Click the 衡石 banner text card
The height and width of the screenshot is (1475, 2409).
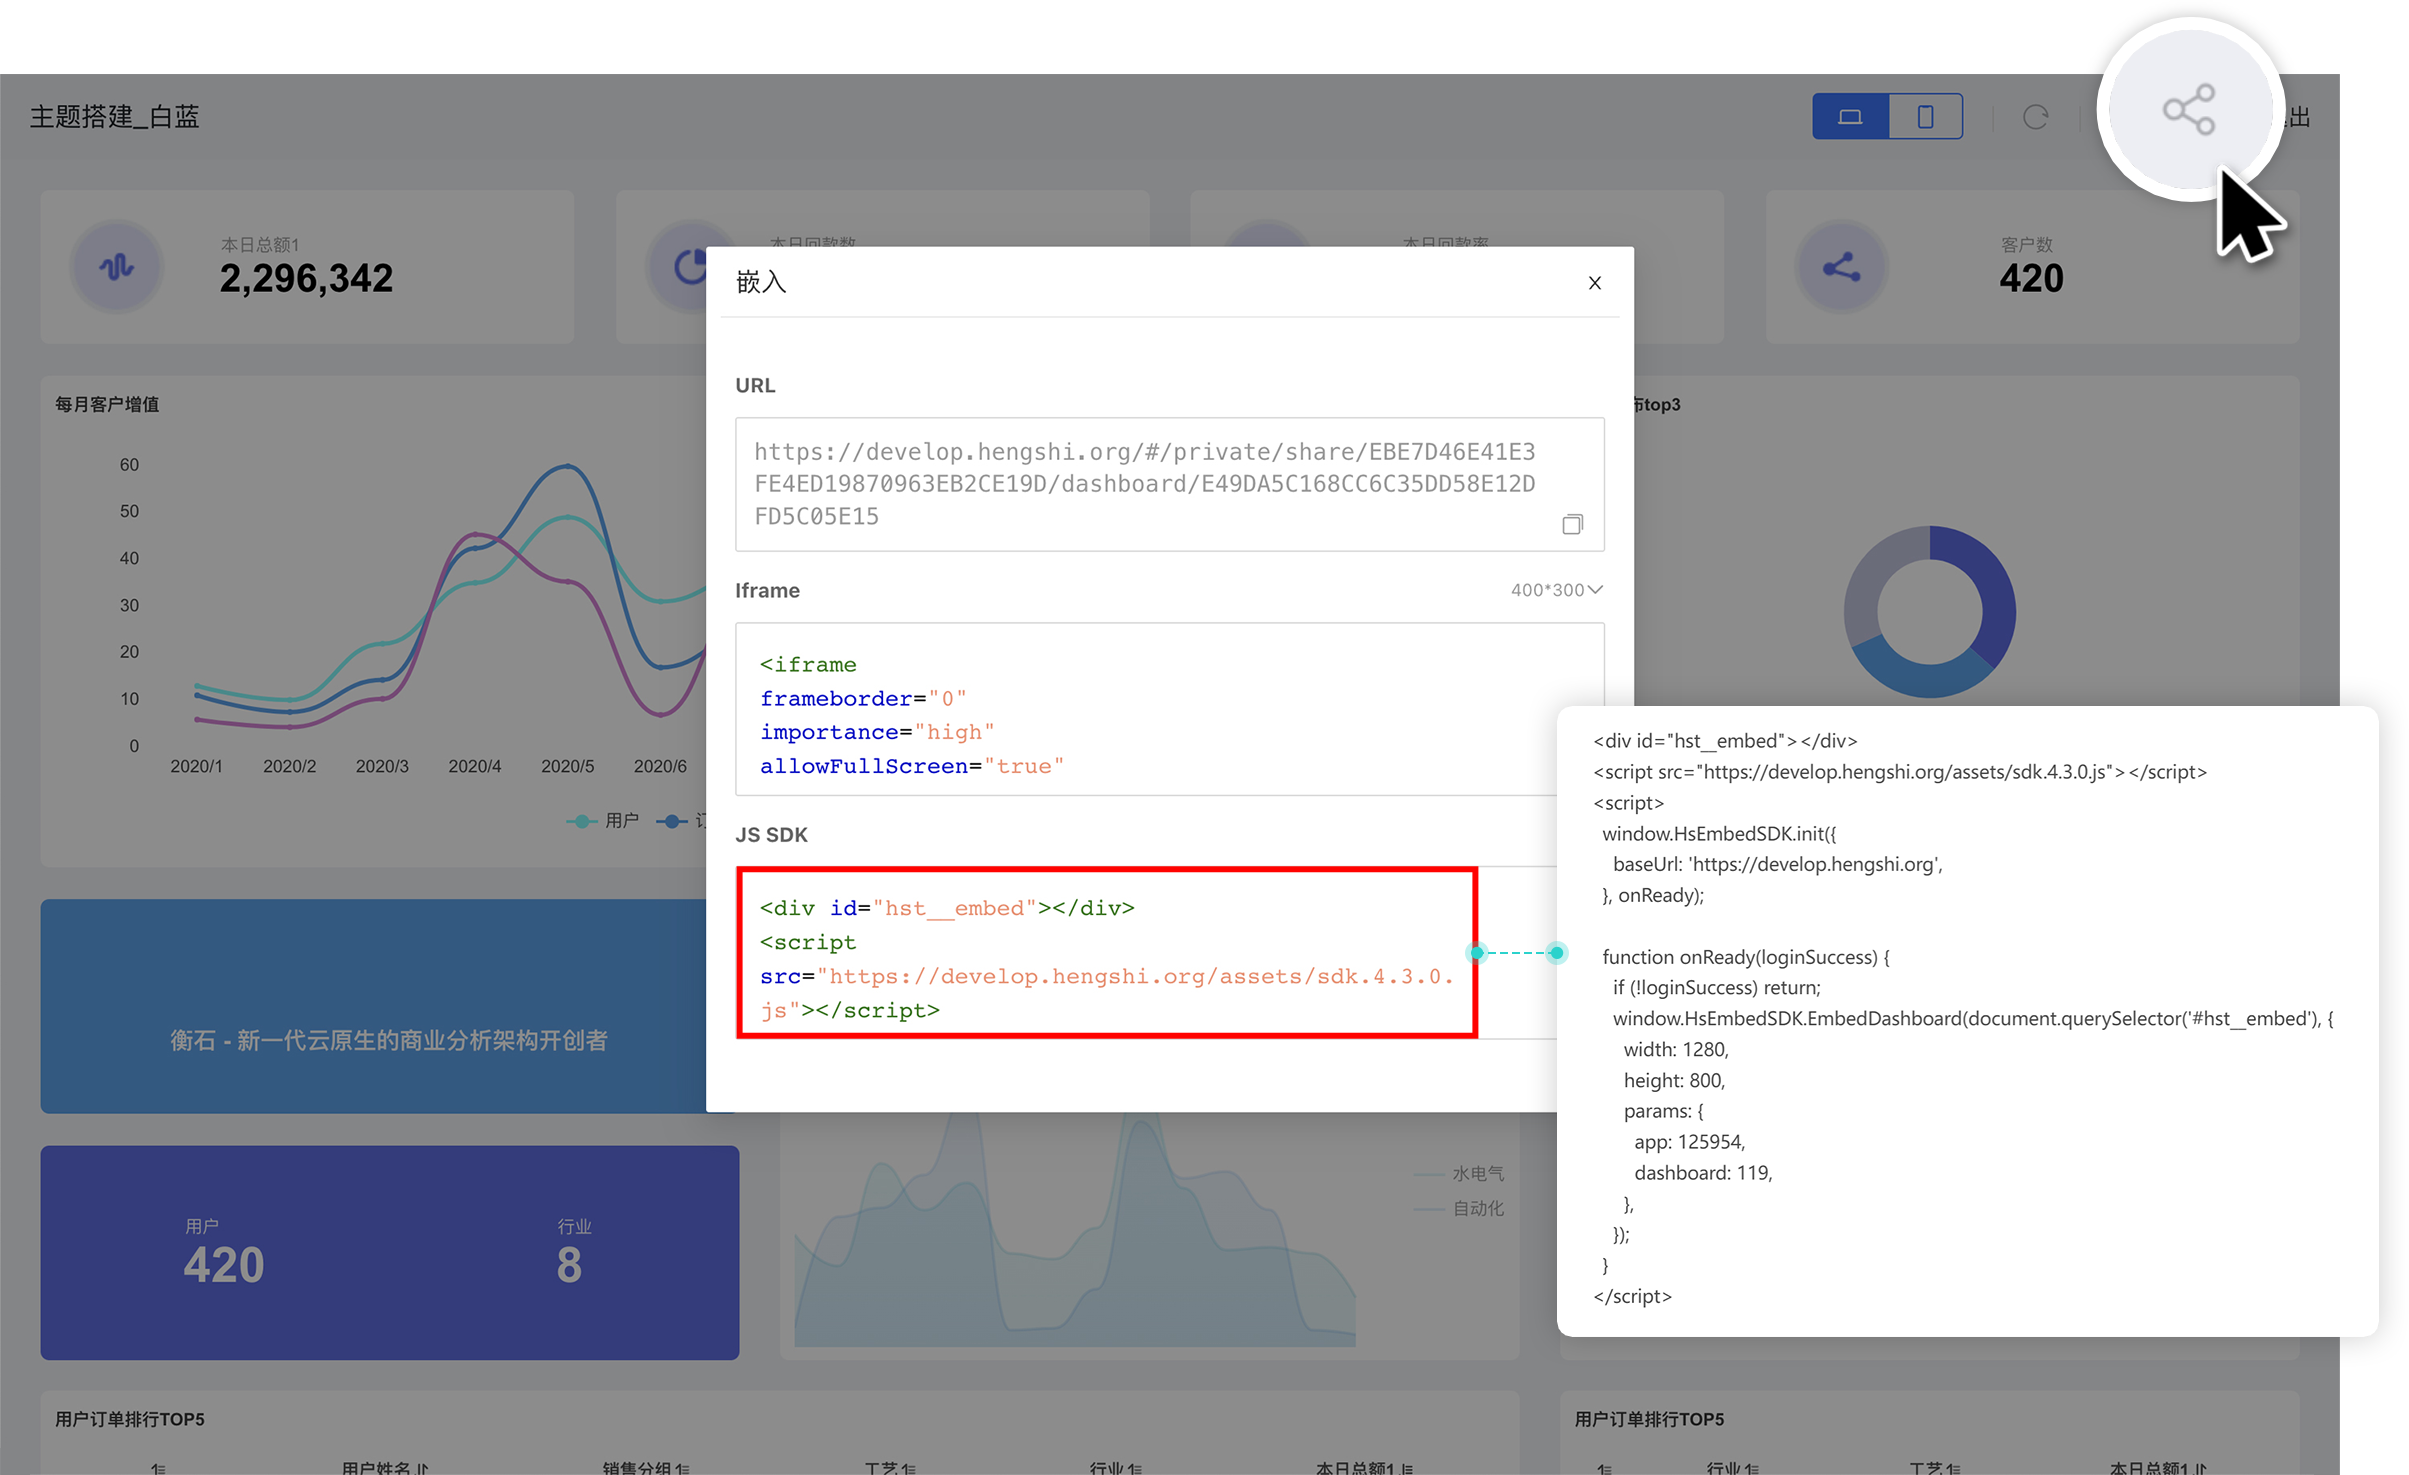(x=388, y=1040)
